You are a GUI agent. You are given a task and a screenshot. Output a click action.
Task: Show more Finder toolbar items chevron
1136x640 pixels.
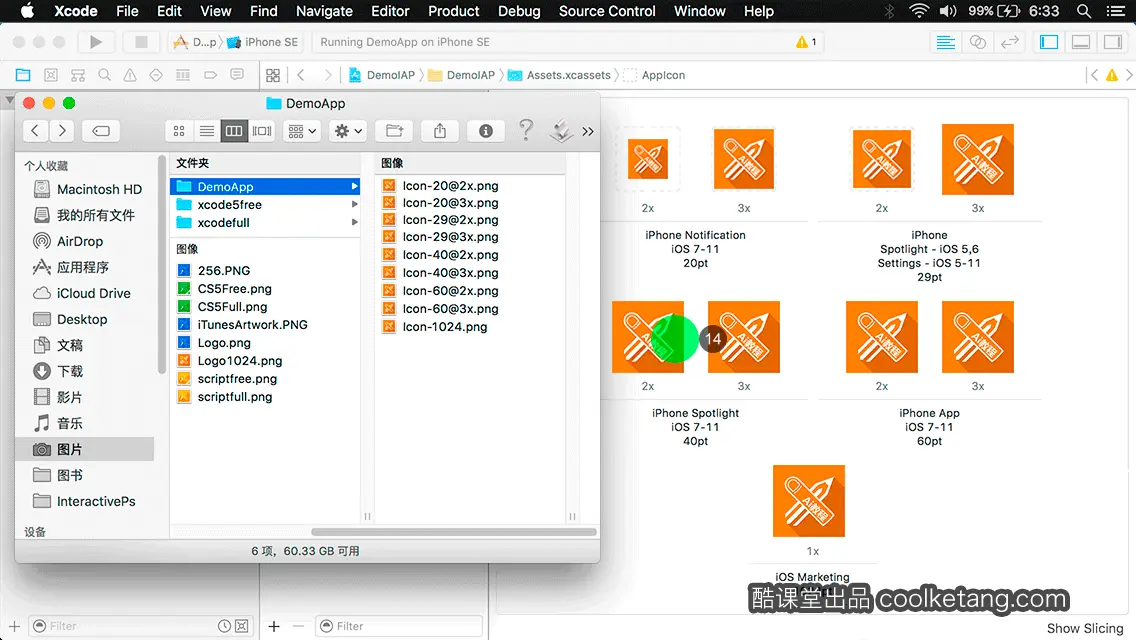coord(588,131)
